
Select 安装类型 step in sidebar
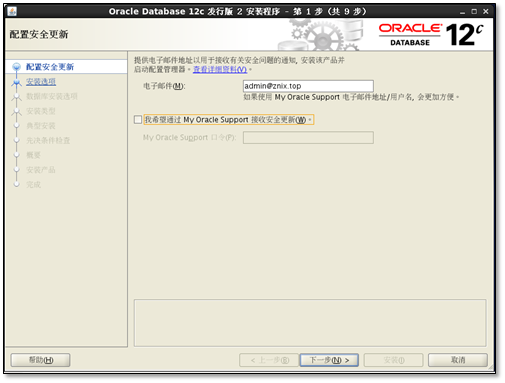pos(41,111)
